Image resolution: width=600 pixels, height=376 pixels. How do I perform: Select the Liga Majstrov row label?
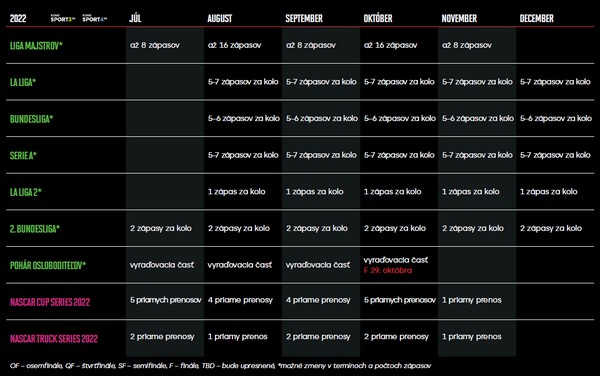[36, 46]
